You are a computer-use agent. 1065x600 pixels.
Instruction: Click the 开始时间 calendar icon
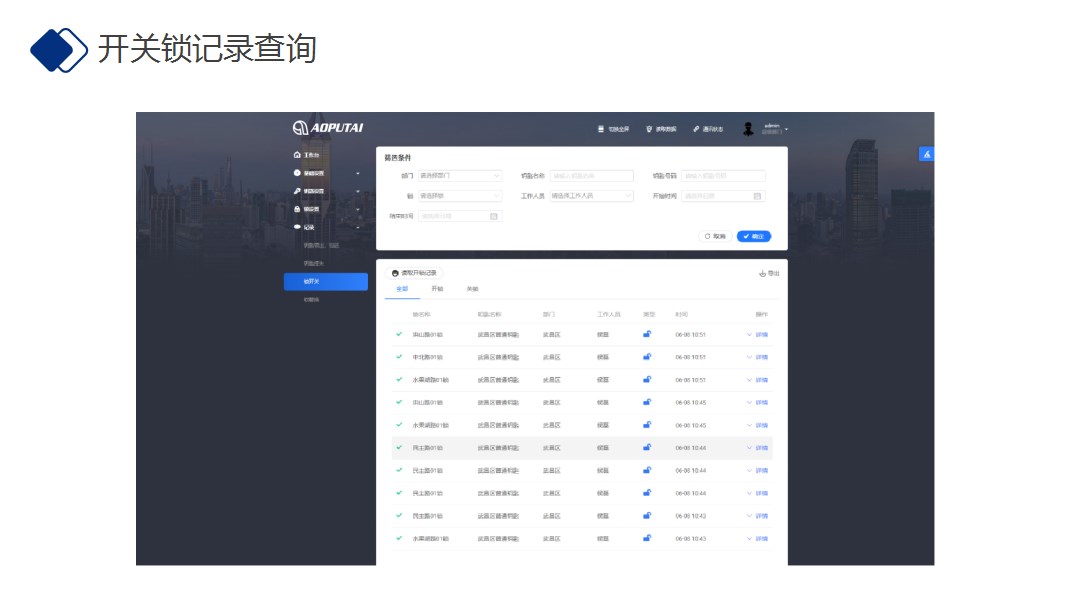tap(757, 196)
